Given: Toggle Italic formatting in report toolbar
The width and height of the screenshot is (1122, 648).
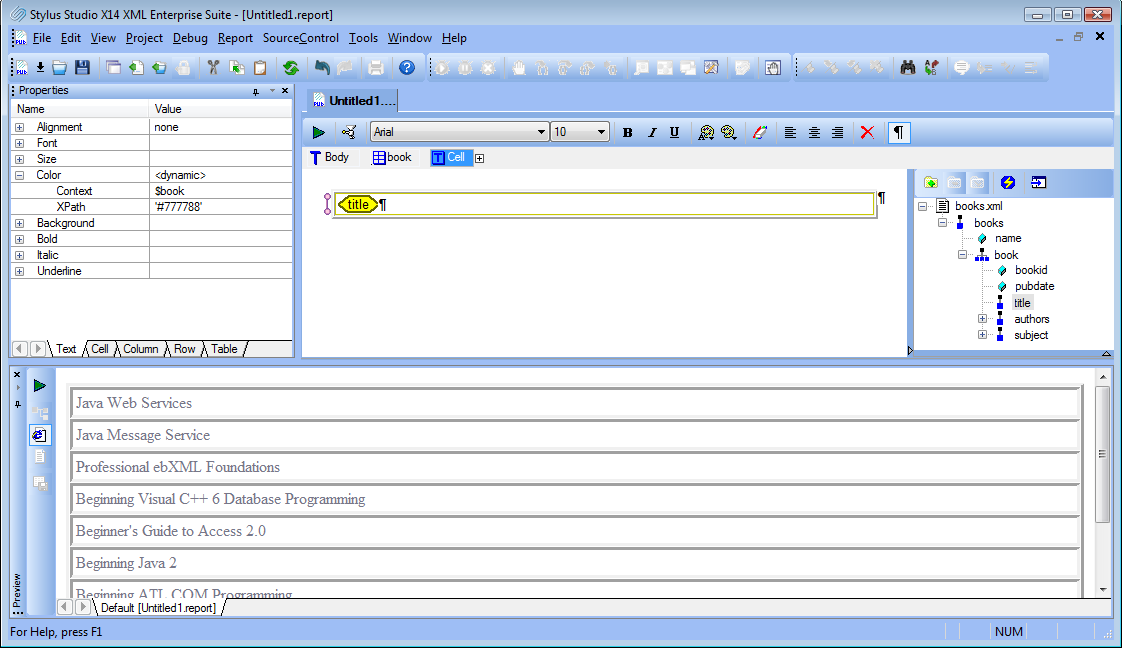Looking at the screenshot, I should 652,132.
